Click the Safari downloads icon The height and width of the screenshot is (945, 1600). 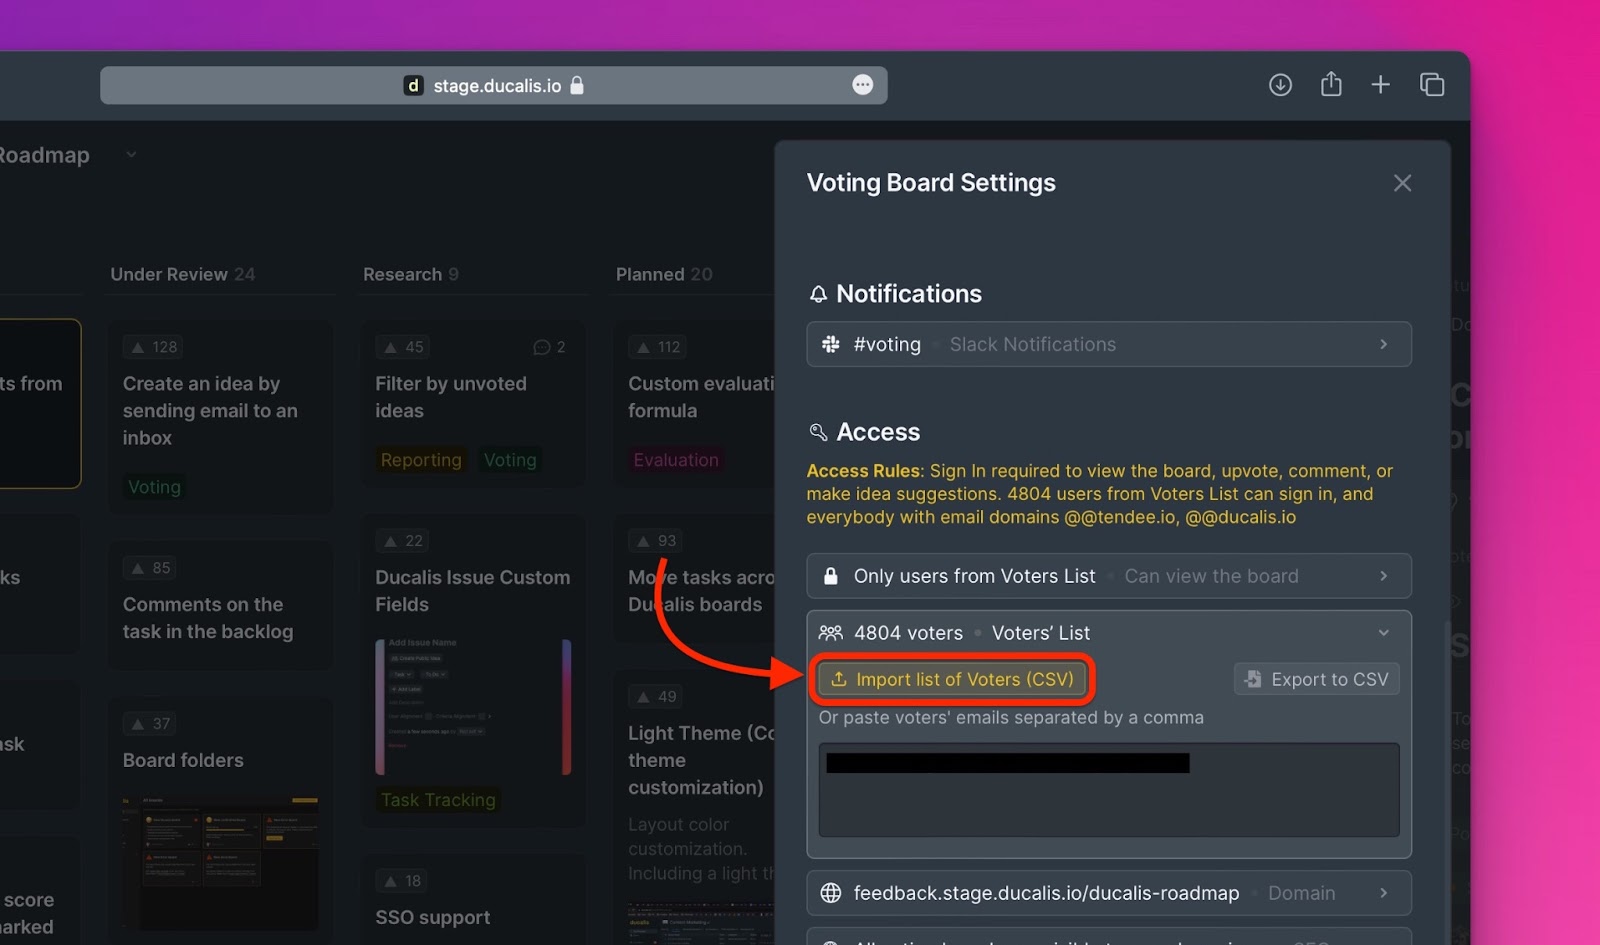pyautogui.click(x=1280, y=85)
